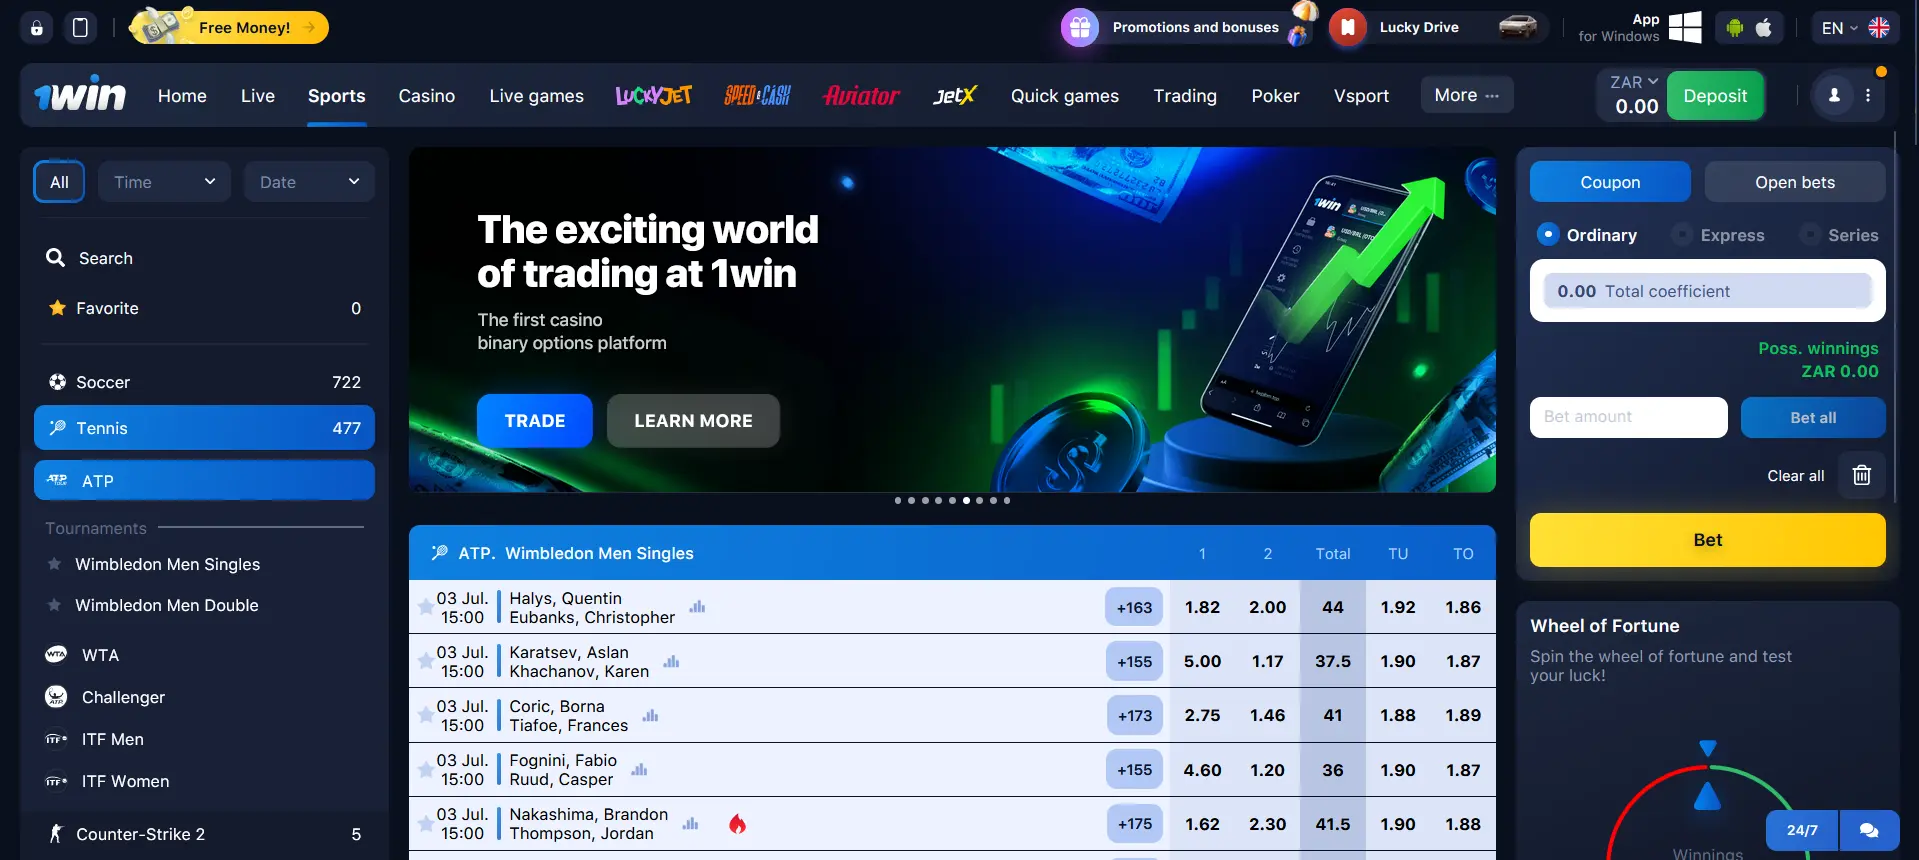Click the green Deposit button
This screenshot has width=1919, height=860.
[x=1715, y=96]
